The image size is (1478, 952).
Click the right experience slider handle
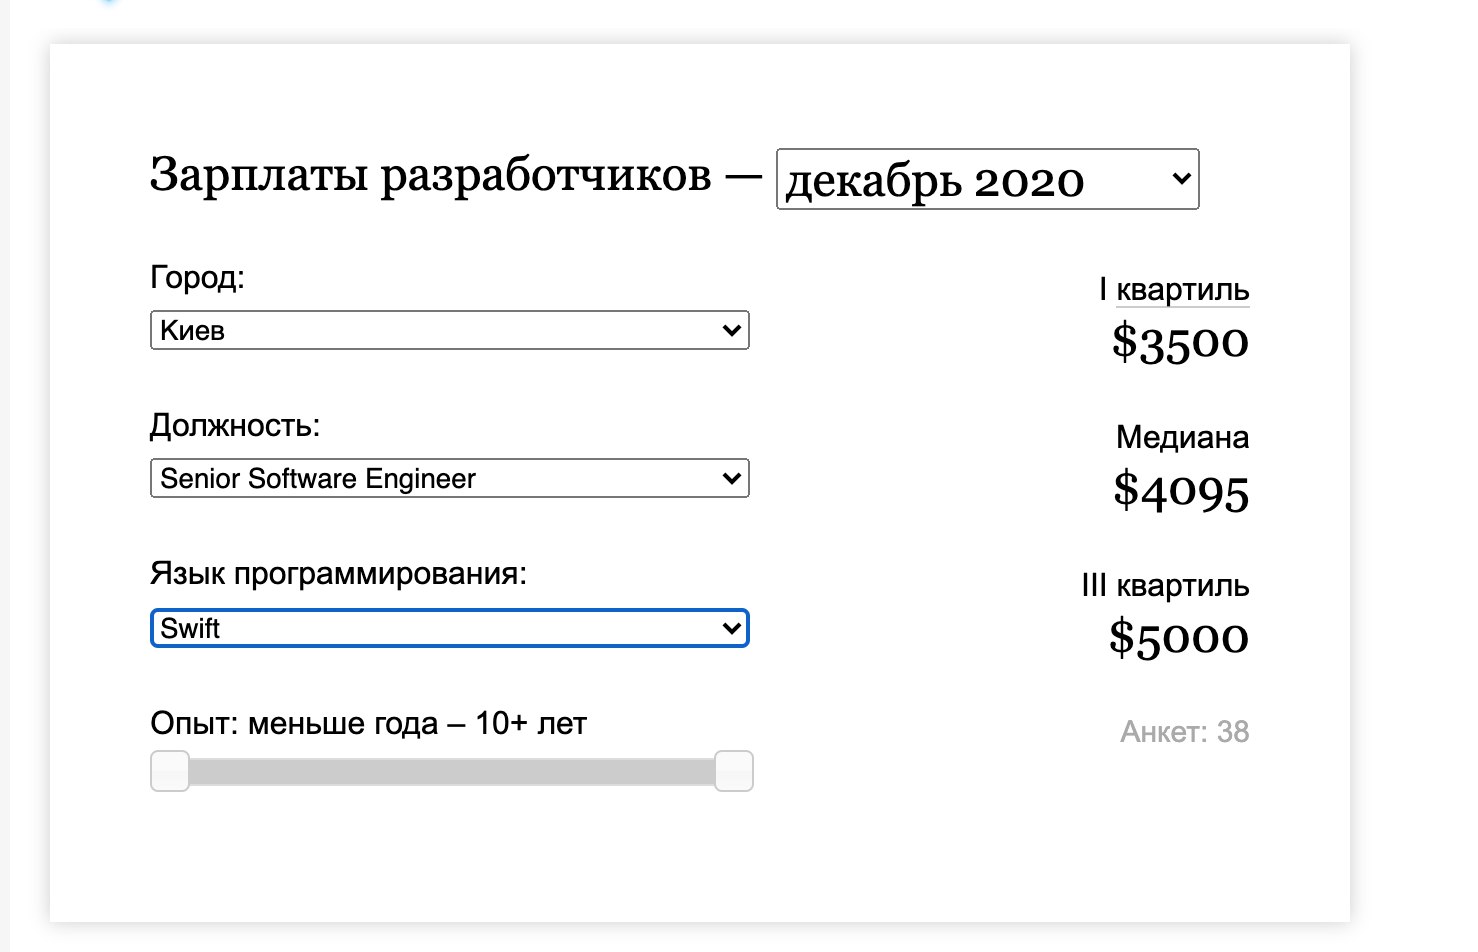[734, 772]
